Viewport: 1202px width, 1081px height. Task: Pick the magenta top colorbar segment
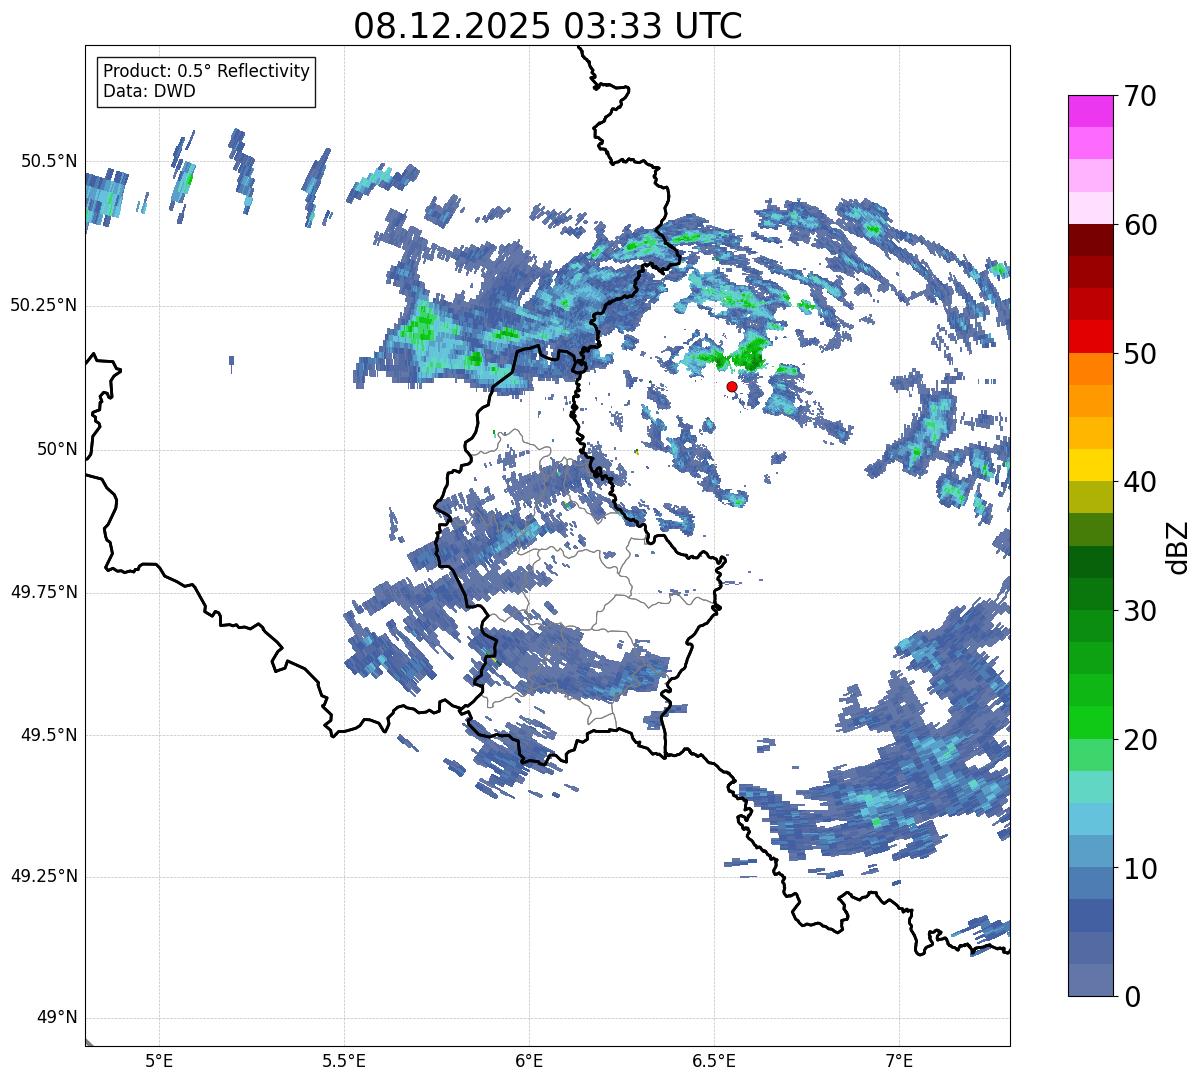click(x=1091, y=112)
